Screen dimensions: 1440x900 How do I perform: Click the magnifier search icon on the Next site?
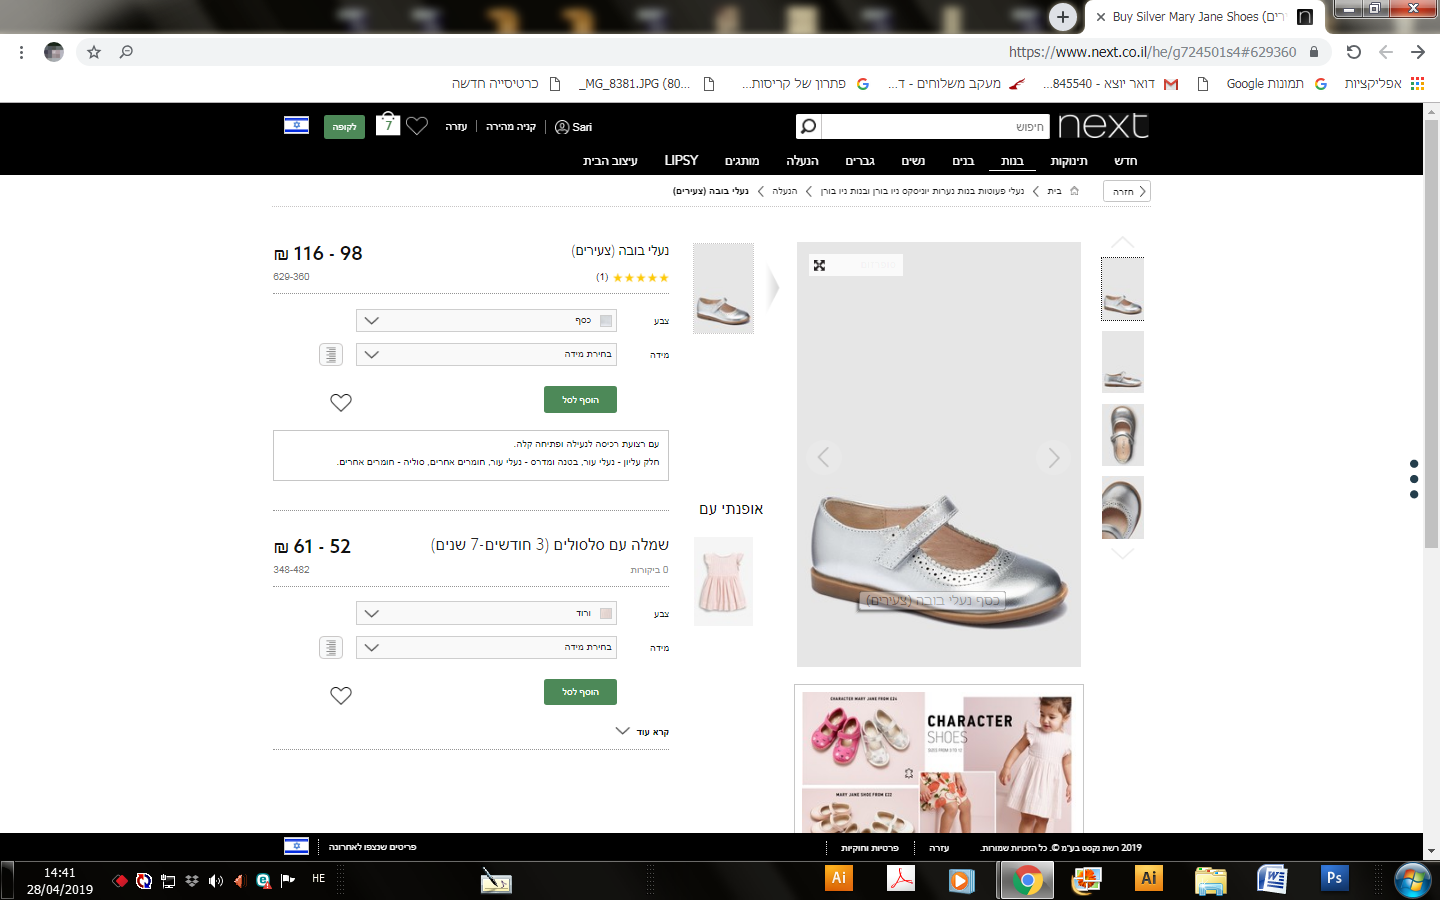coord(808,126)
